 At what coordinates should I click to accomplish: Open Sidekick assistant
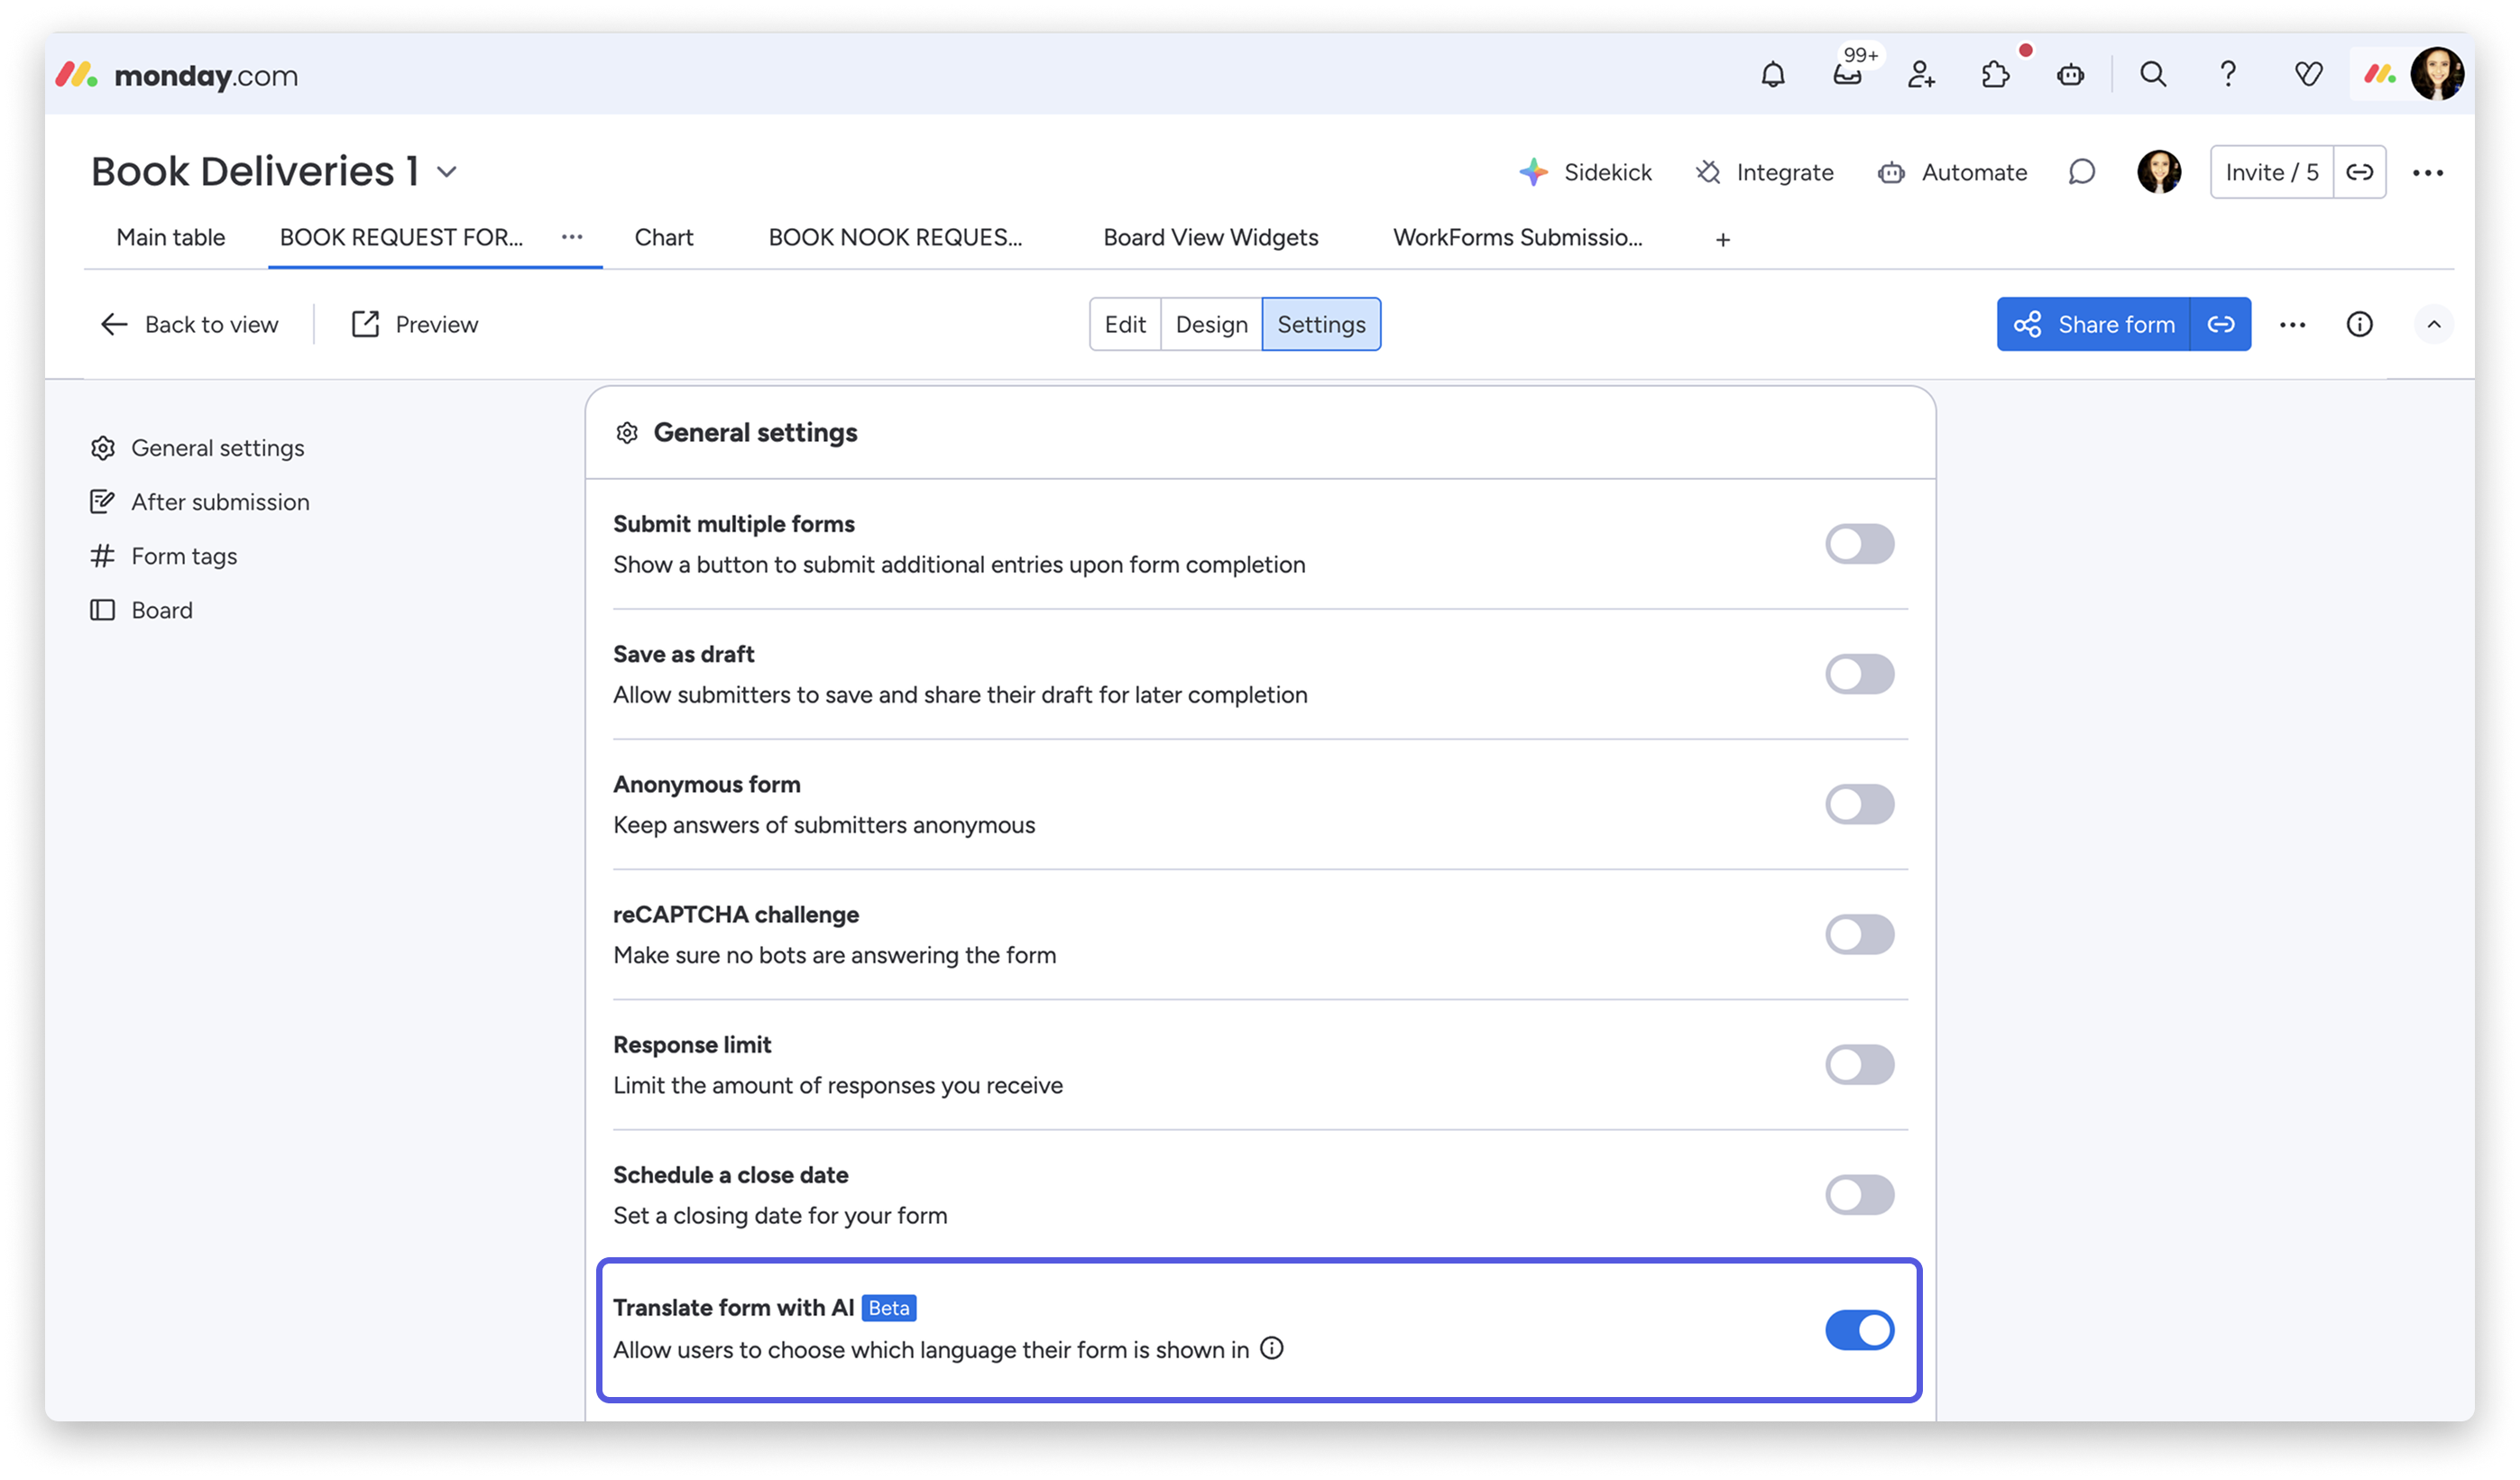(1585, 172)
